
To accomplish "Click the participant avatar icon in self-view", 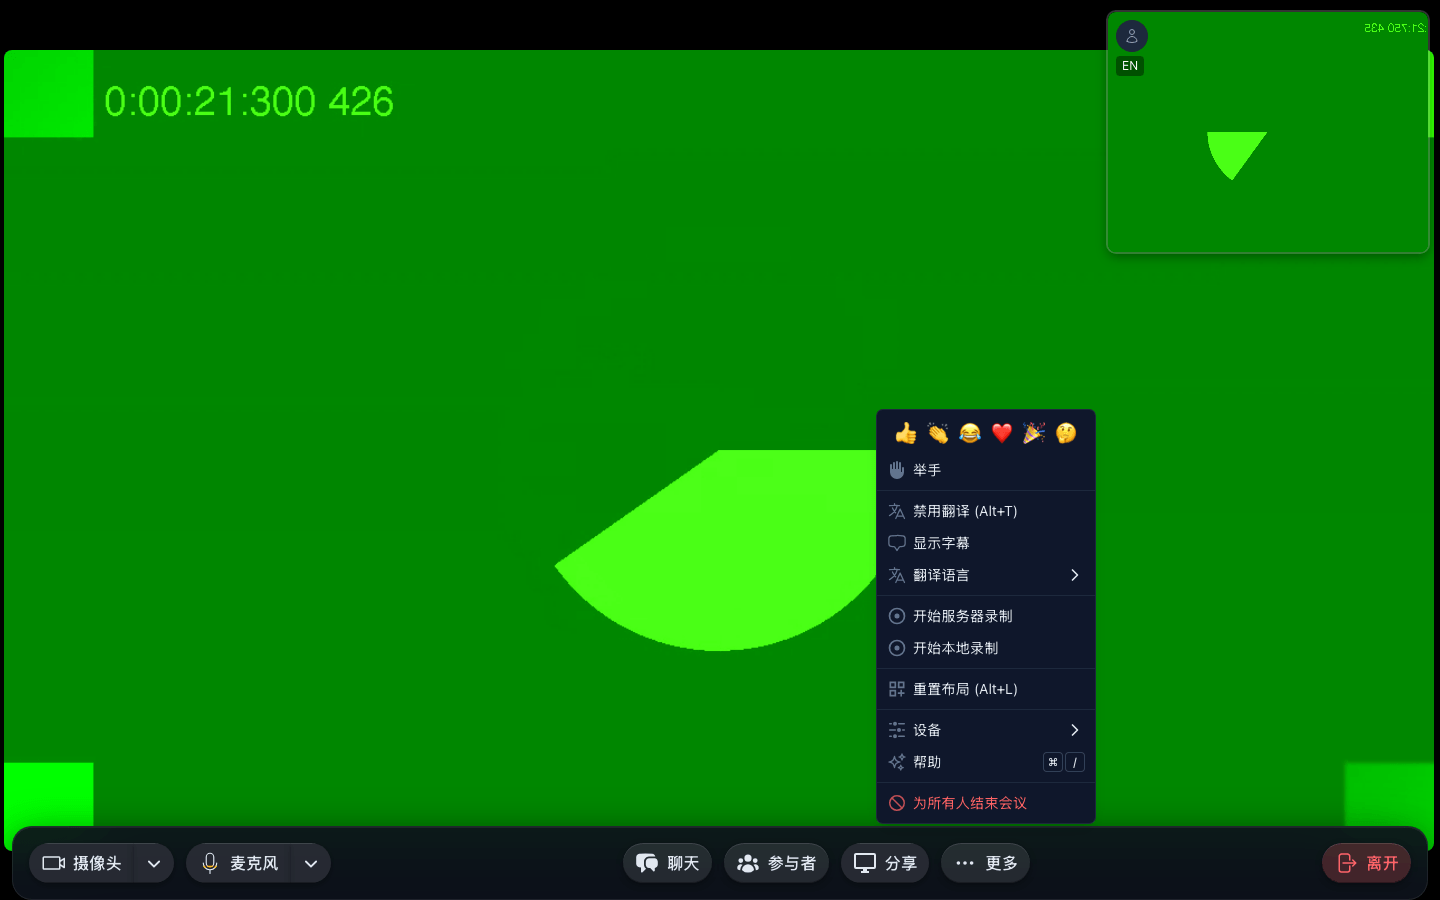I will 1132,36.
